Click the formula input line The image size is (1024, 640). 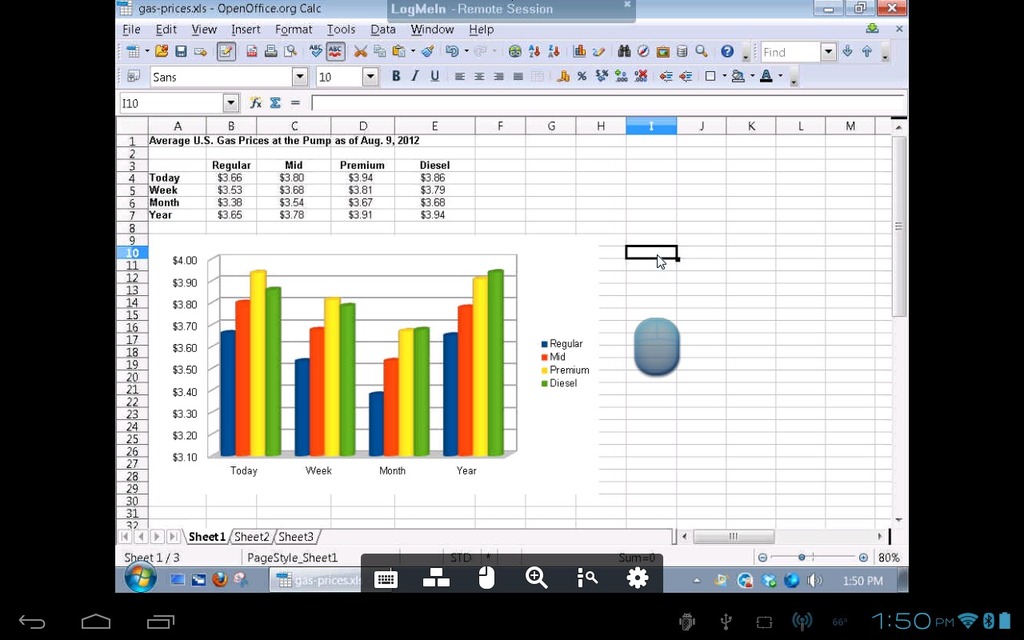click(x=609, y=103)
